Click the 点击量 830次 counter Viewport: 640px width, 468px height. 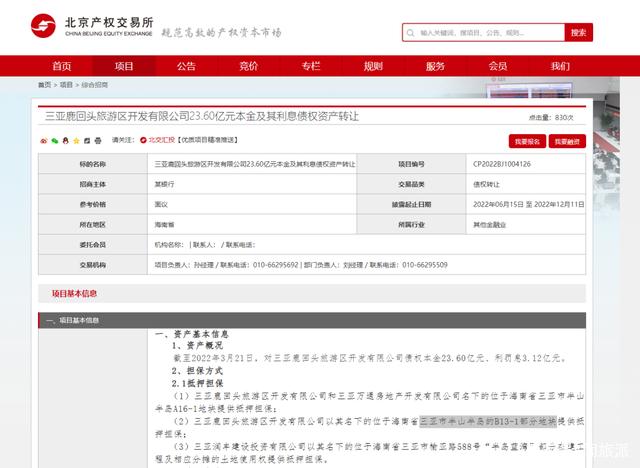(x=551, y=118)
